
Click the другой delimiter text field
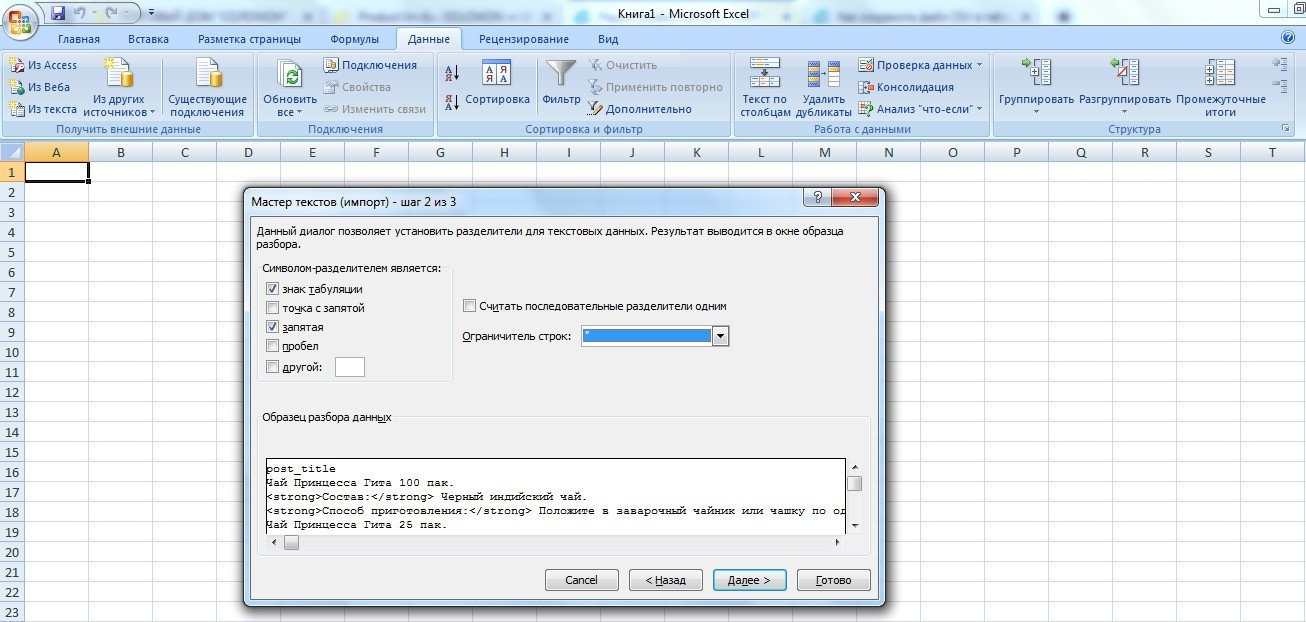coord(350,367)
